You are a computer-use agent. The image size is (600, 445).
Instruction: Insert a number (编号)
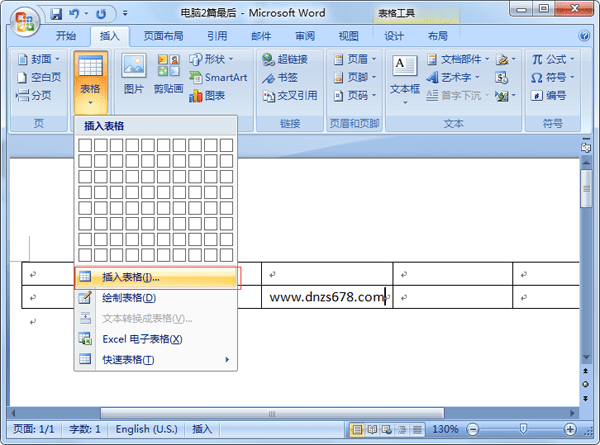[x=548, y=95]
